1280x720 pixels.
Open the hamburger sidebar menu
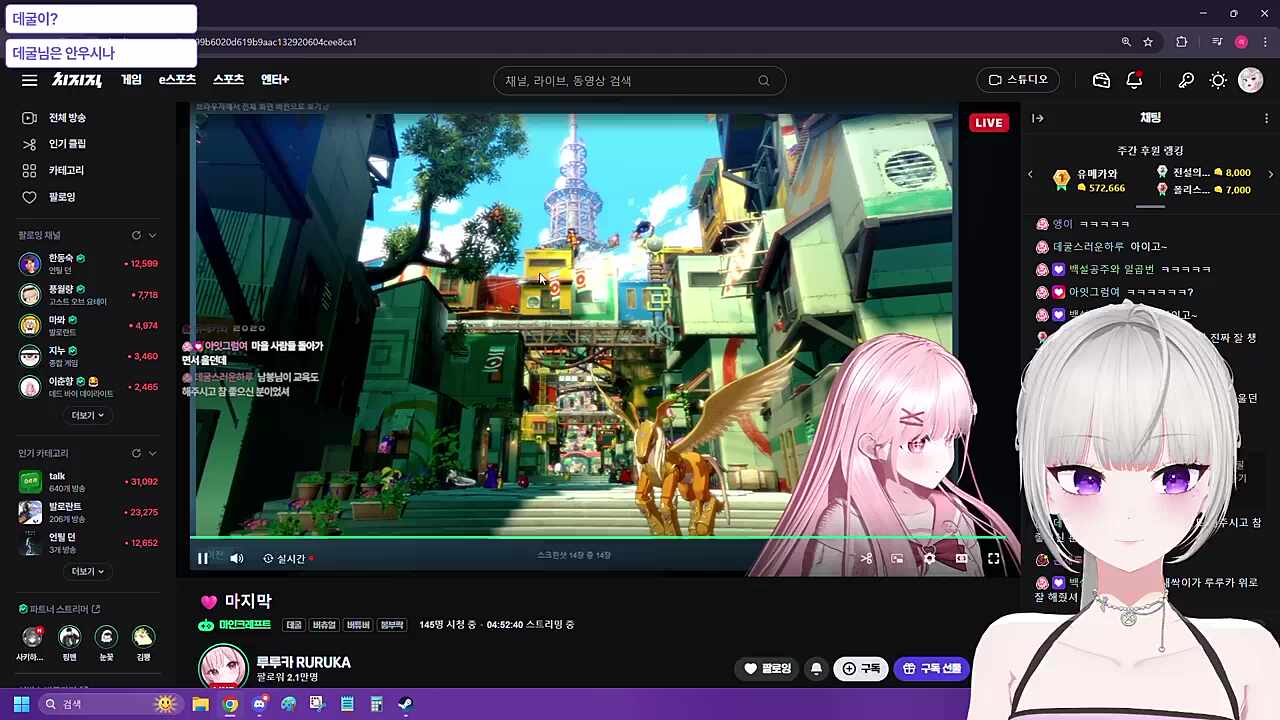(x=29, y=80)
